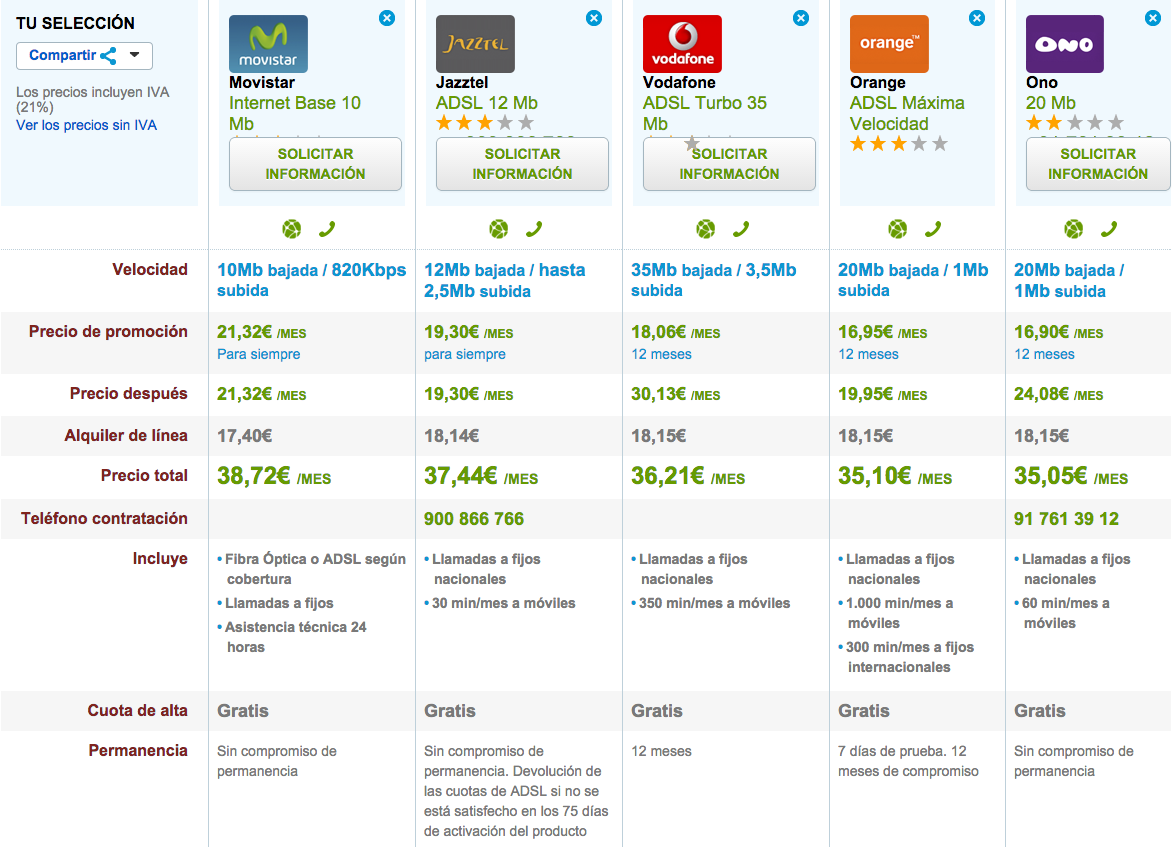Remove Vodafone from the comparison
1175x847 pixels.
click(x=800, y=18)
